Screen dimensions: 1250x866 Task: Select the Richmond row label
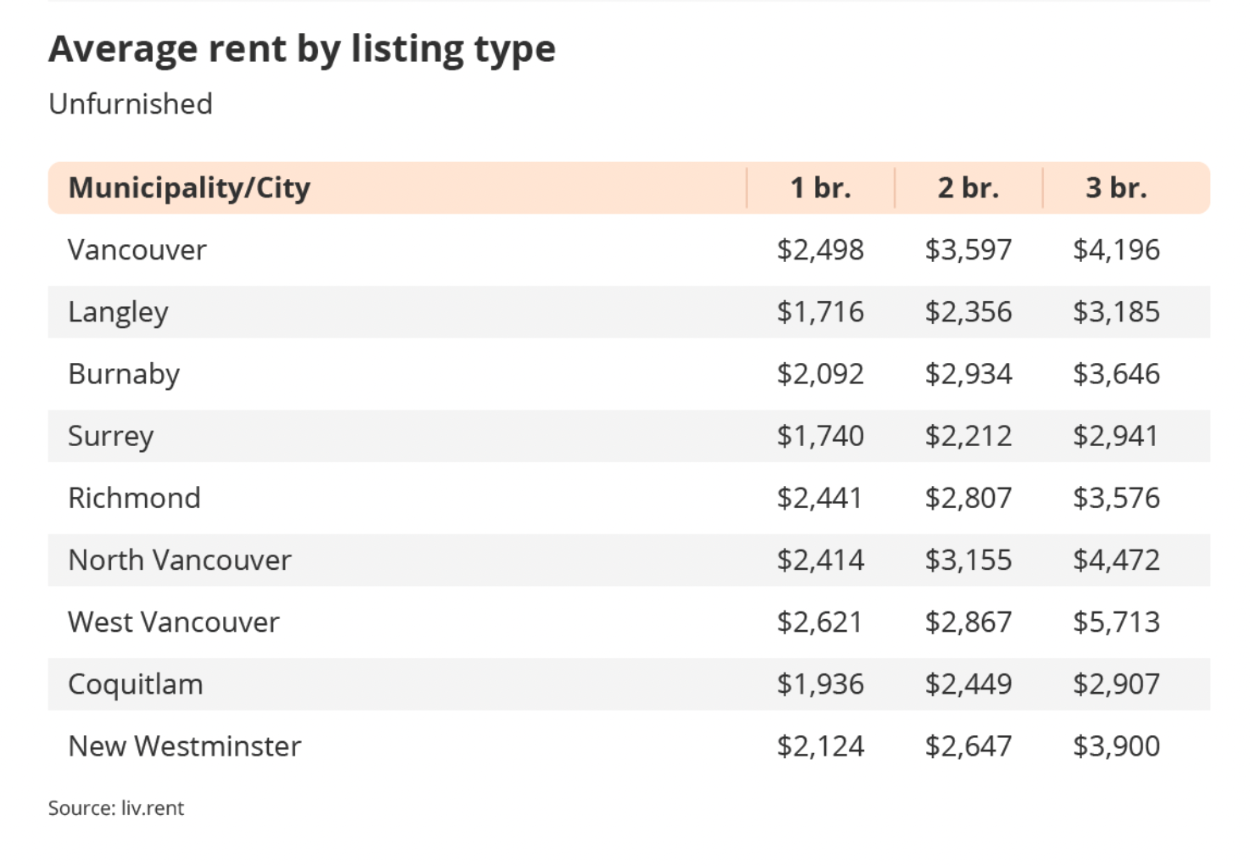[134, 497]
